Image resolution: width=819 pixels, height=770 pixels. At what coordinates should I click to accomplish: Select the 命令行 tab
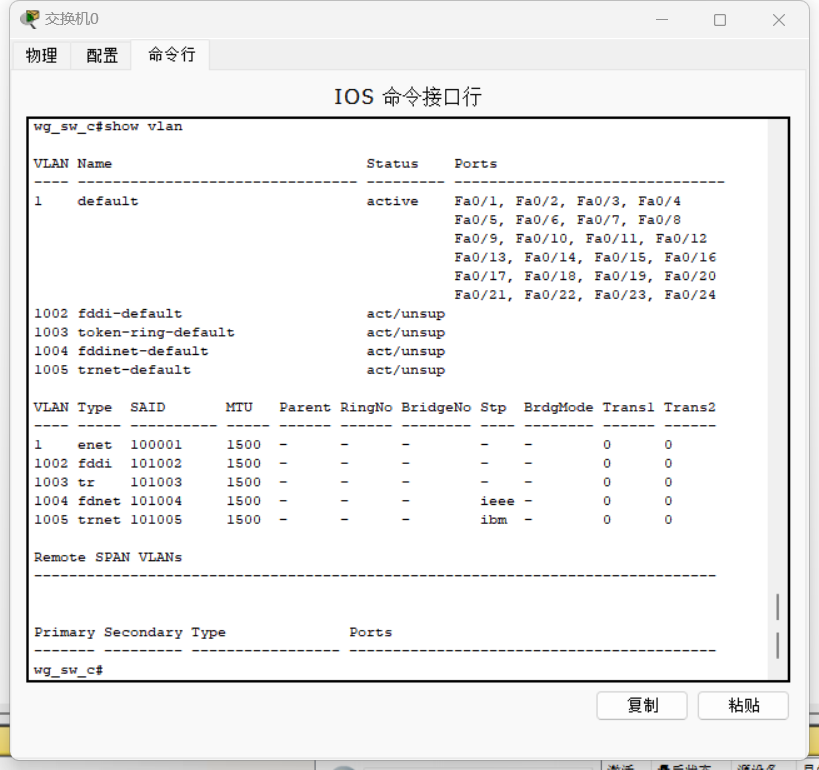coord(171,54)
